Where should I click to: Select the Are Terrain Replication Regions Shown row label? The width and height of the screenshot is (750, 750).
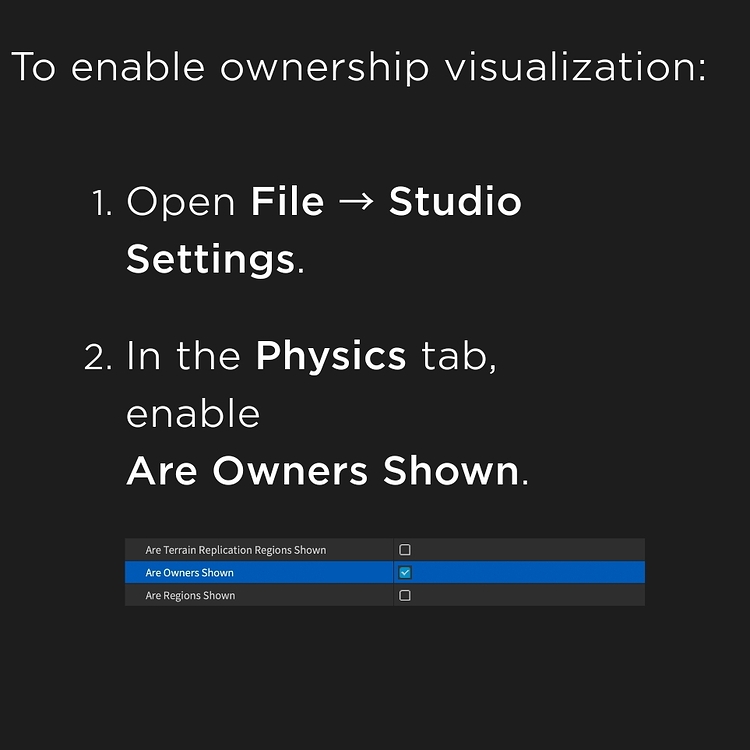click(x=236, y=550)
